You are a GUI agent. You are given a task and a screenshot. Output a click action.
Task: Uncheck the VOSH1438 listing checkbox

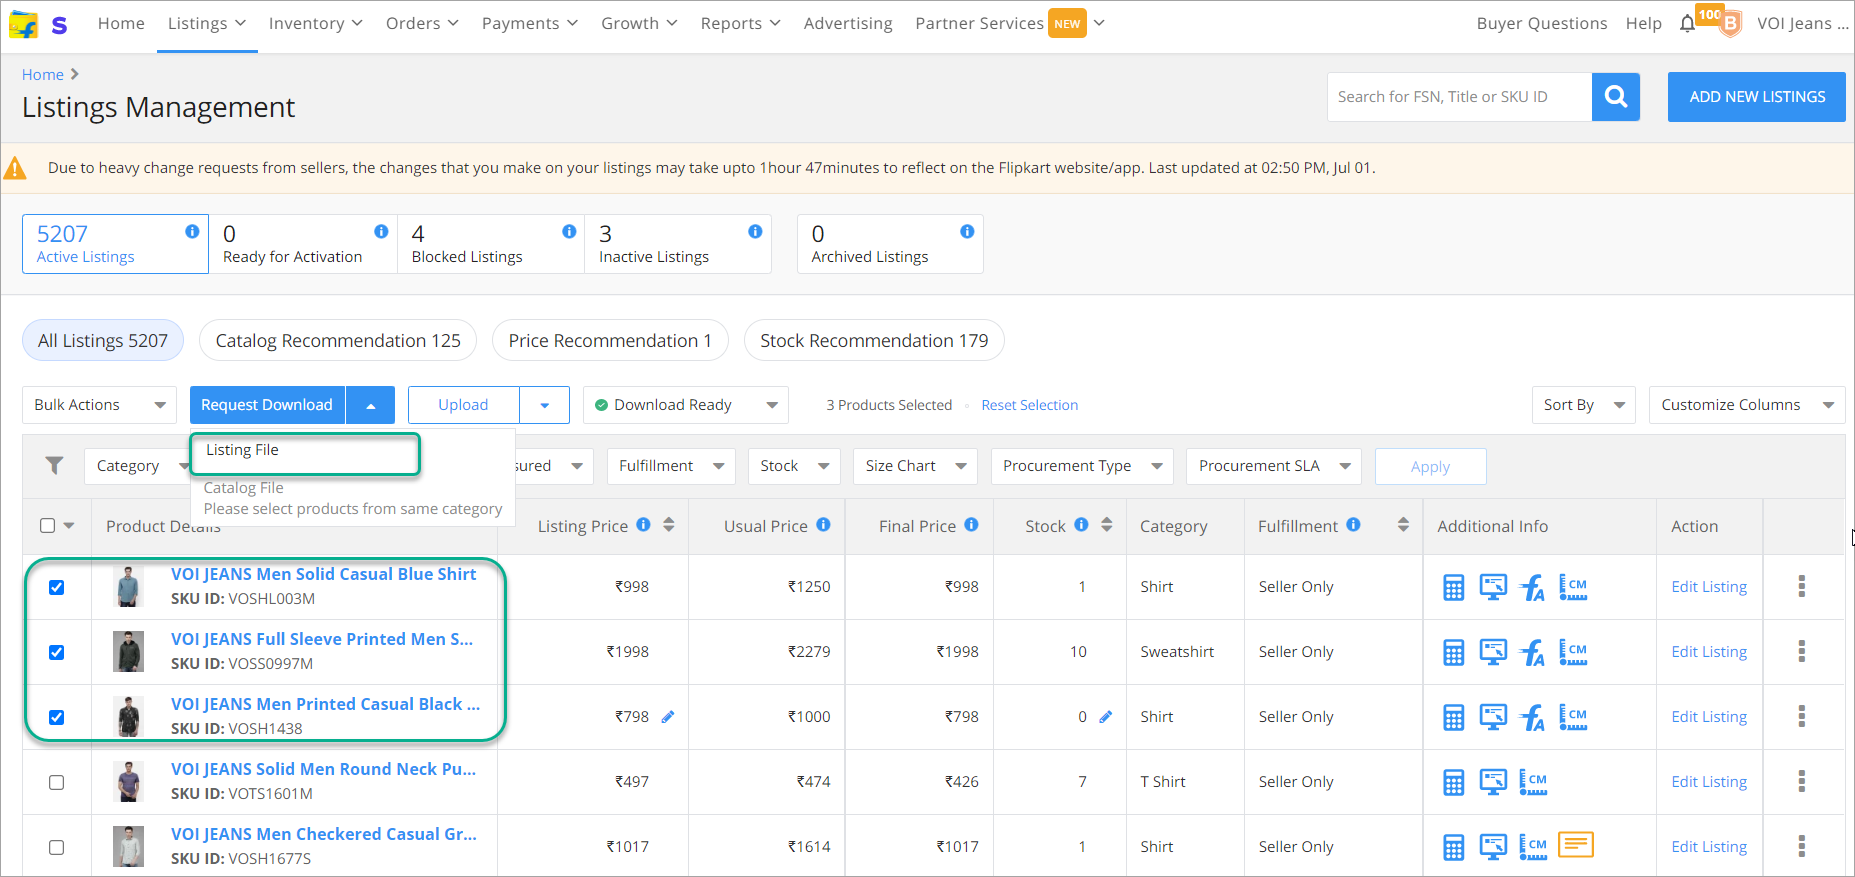pyautogui.click(x=57, y=717)
